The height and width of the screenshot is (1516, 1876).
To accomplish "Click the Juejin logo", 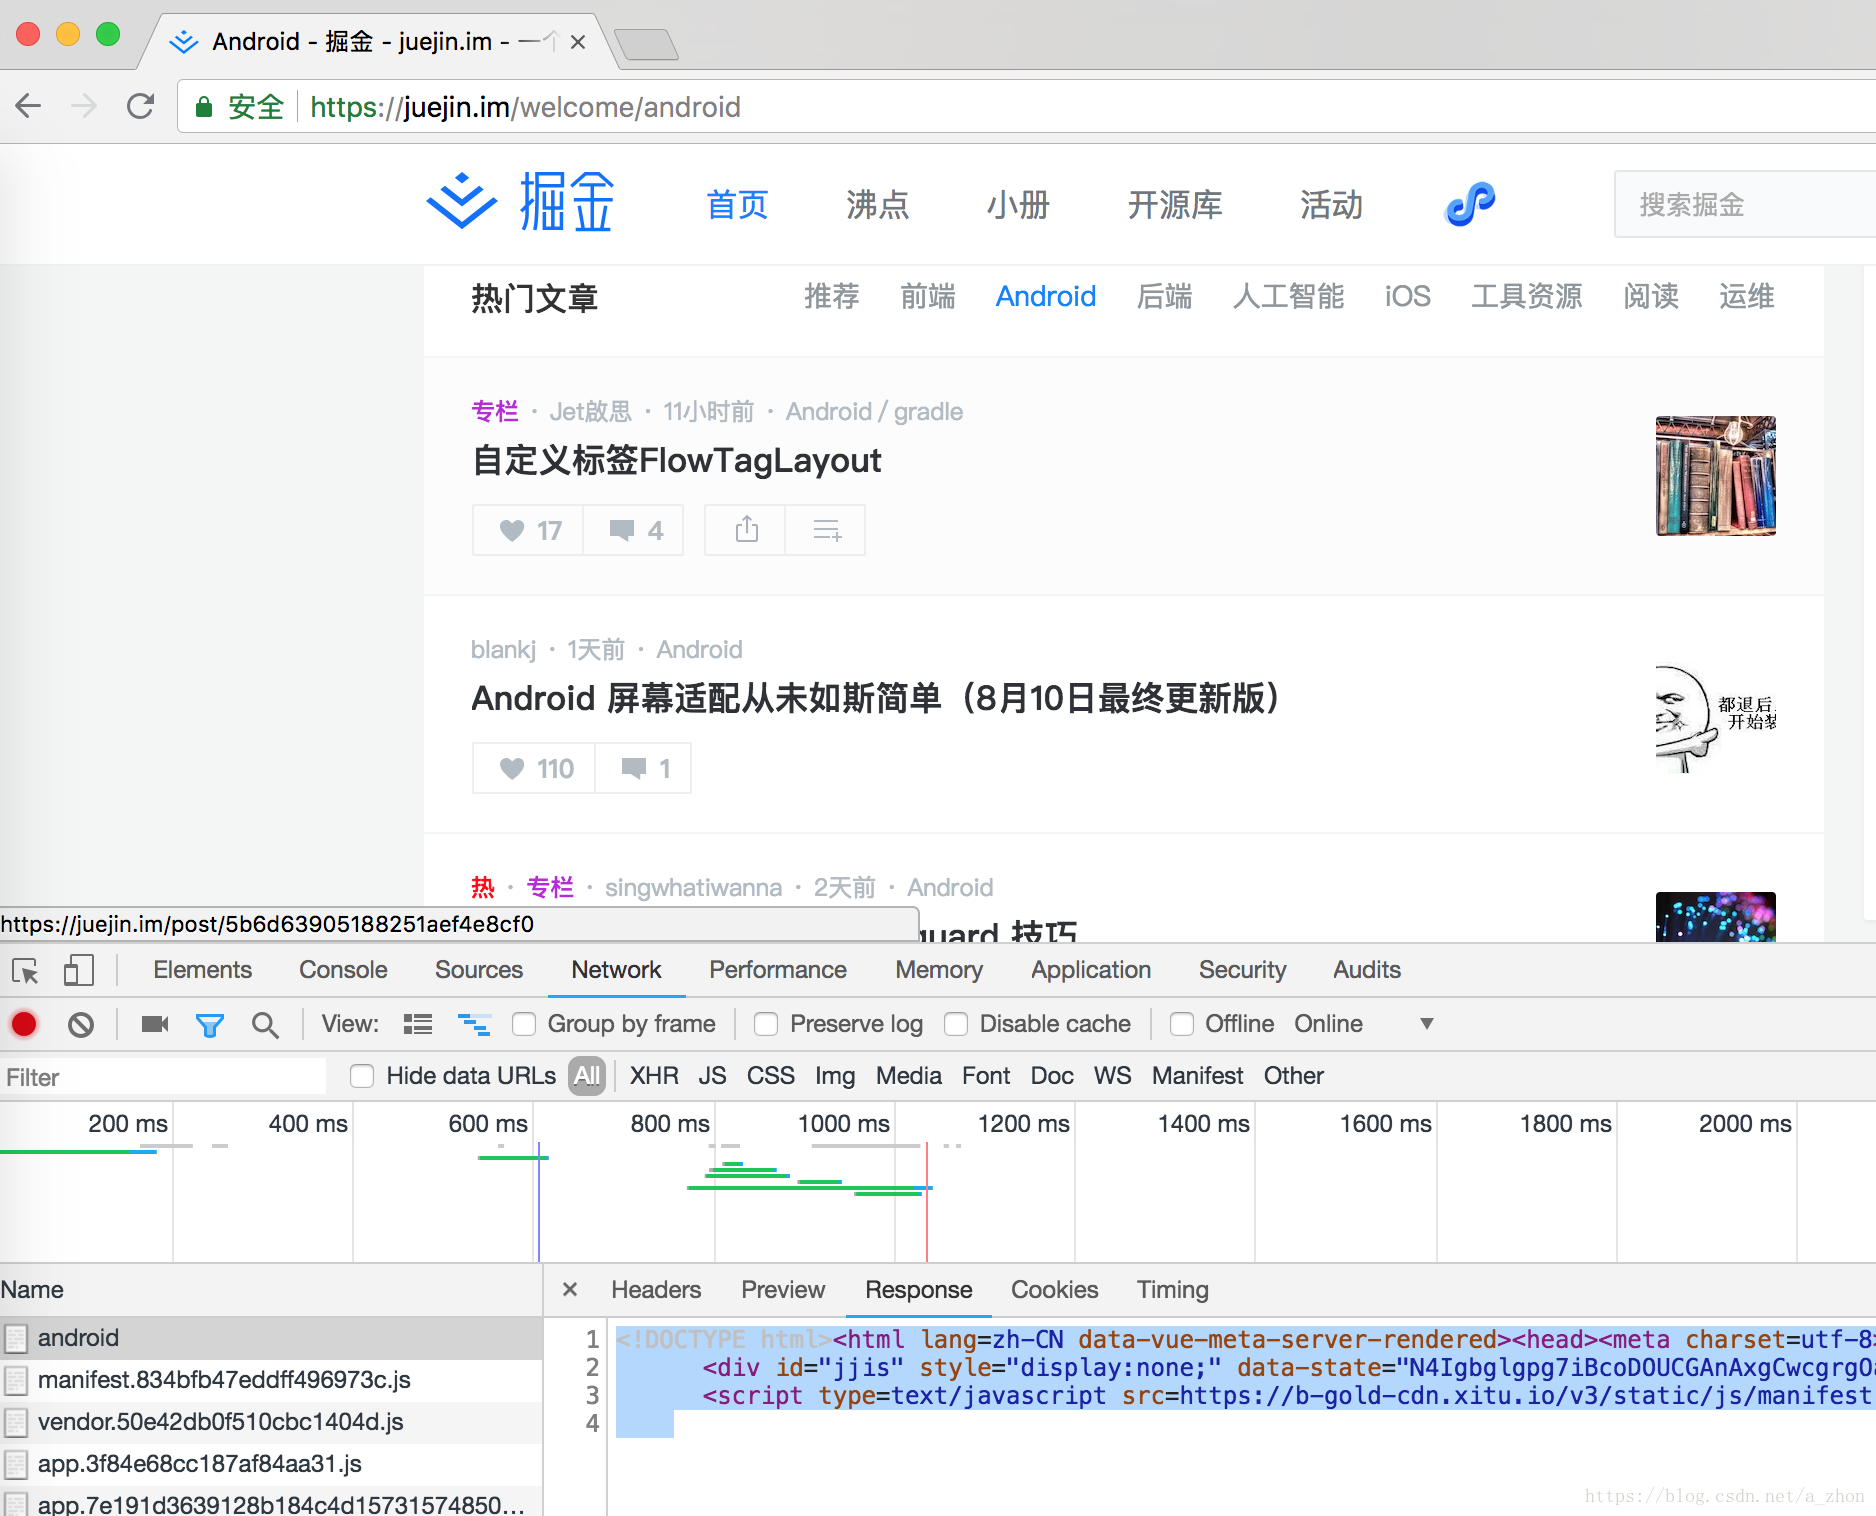I will (x=521, y=202).
